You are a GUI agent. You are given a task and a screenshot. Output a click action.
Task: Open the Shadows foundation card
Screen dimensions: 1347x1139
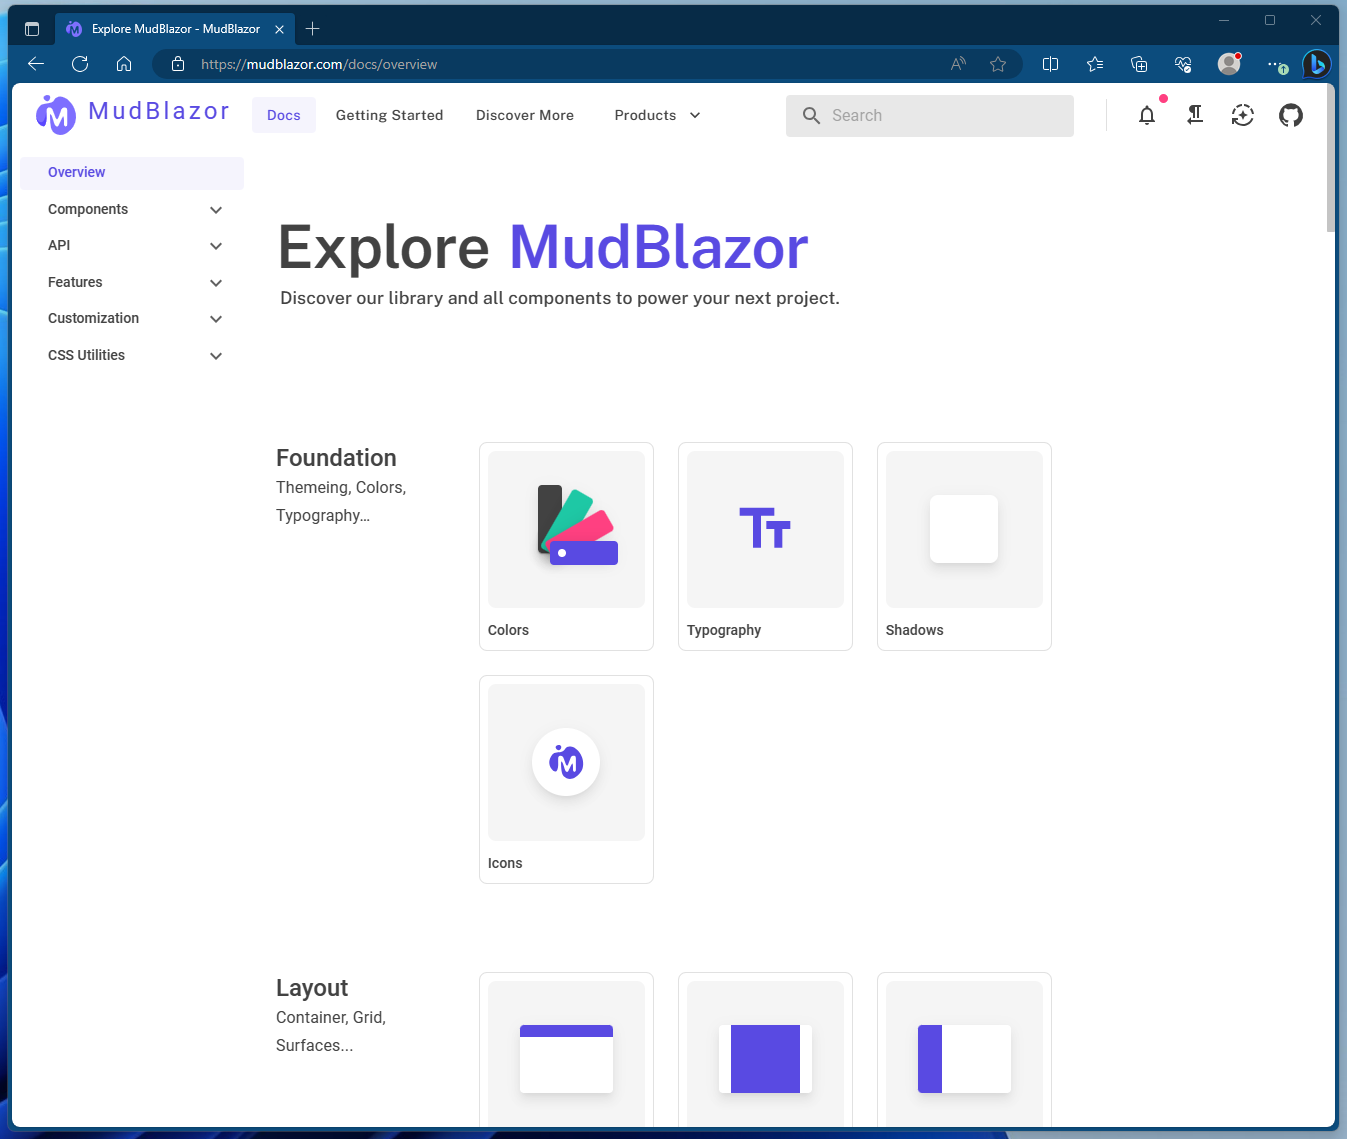point(963,546)
